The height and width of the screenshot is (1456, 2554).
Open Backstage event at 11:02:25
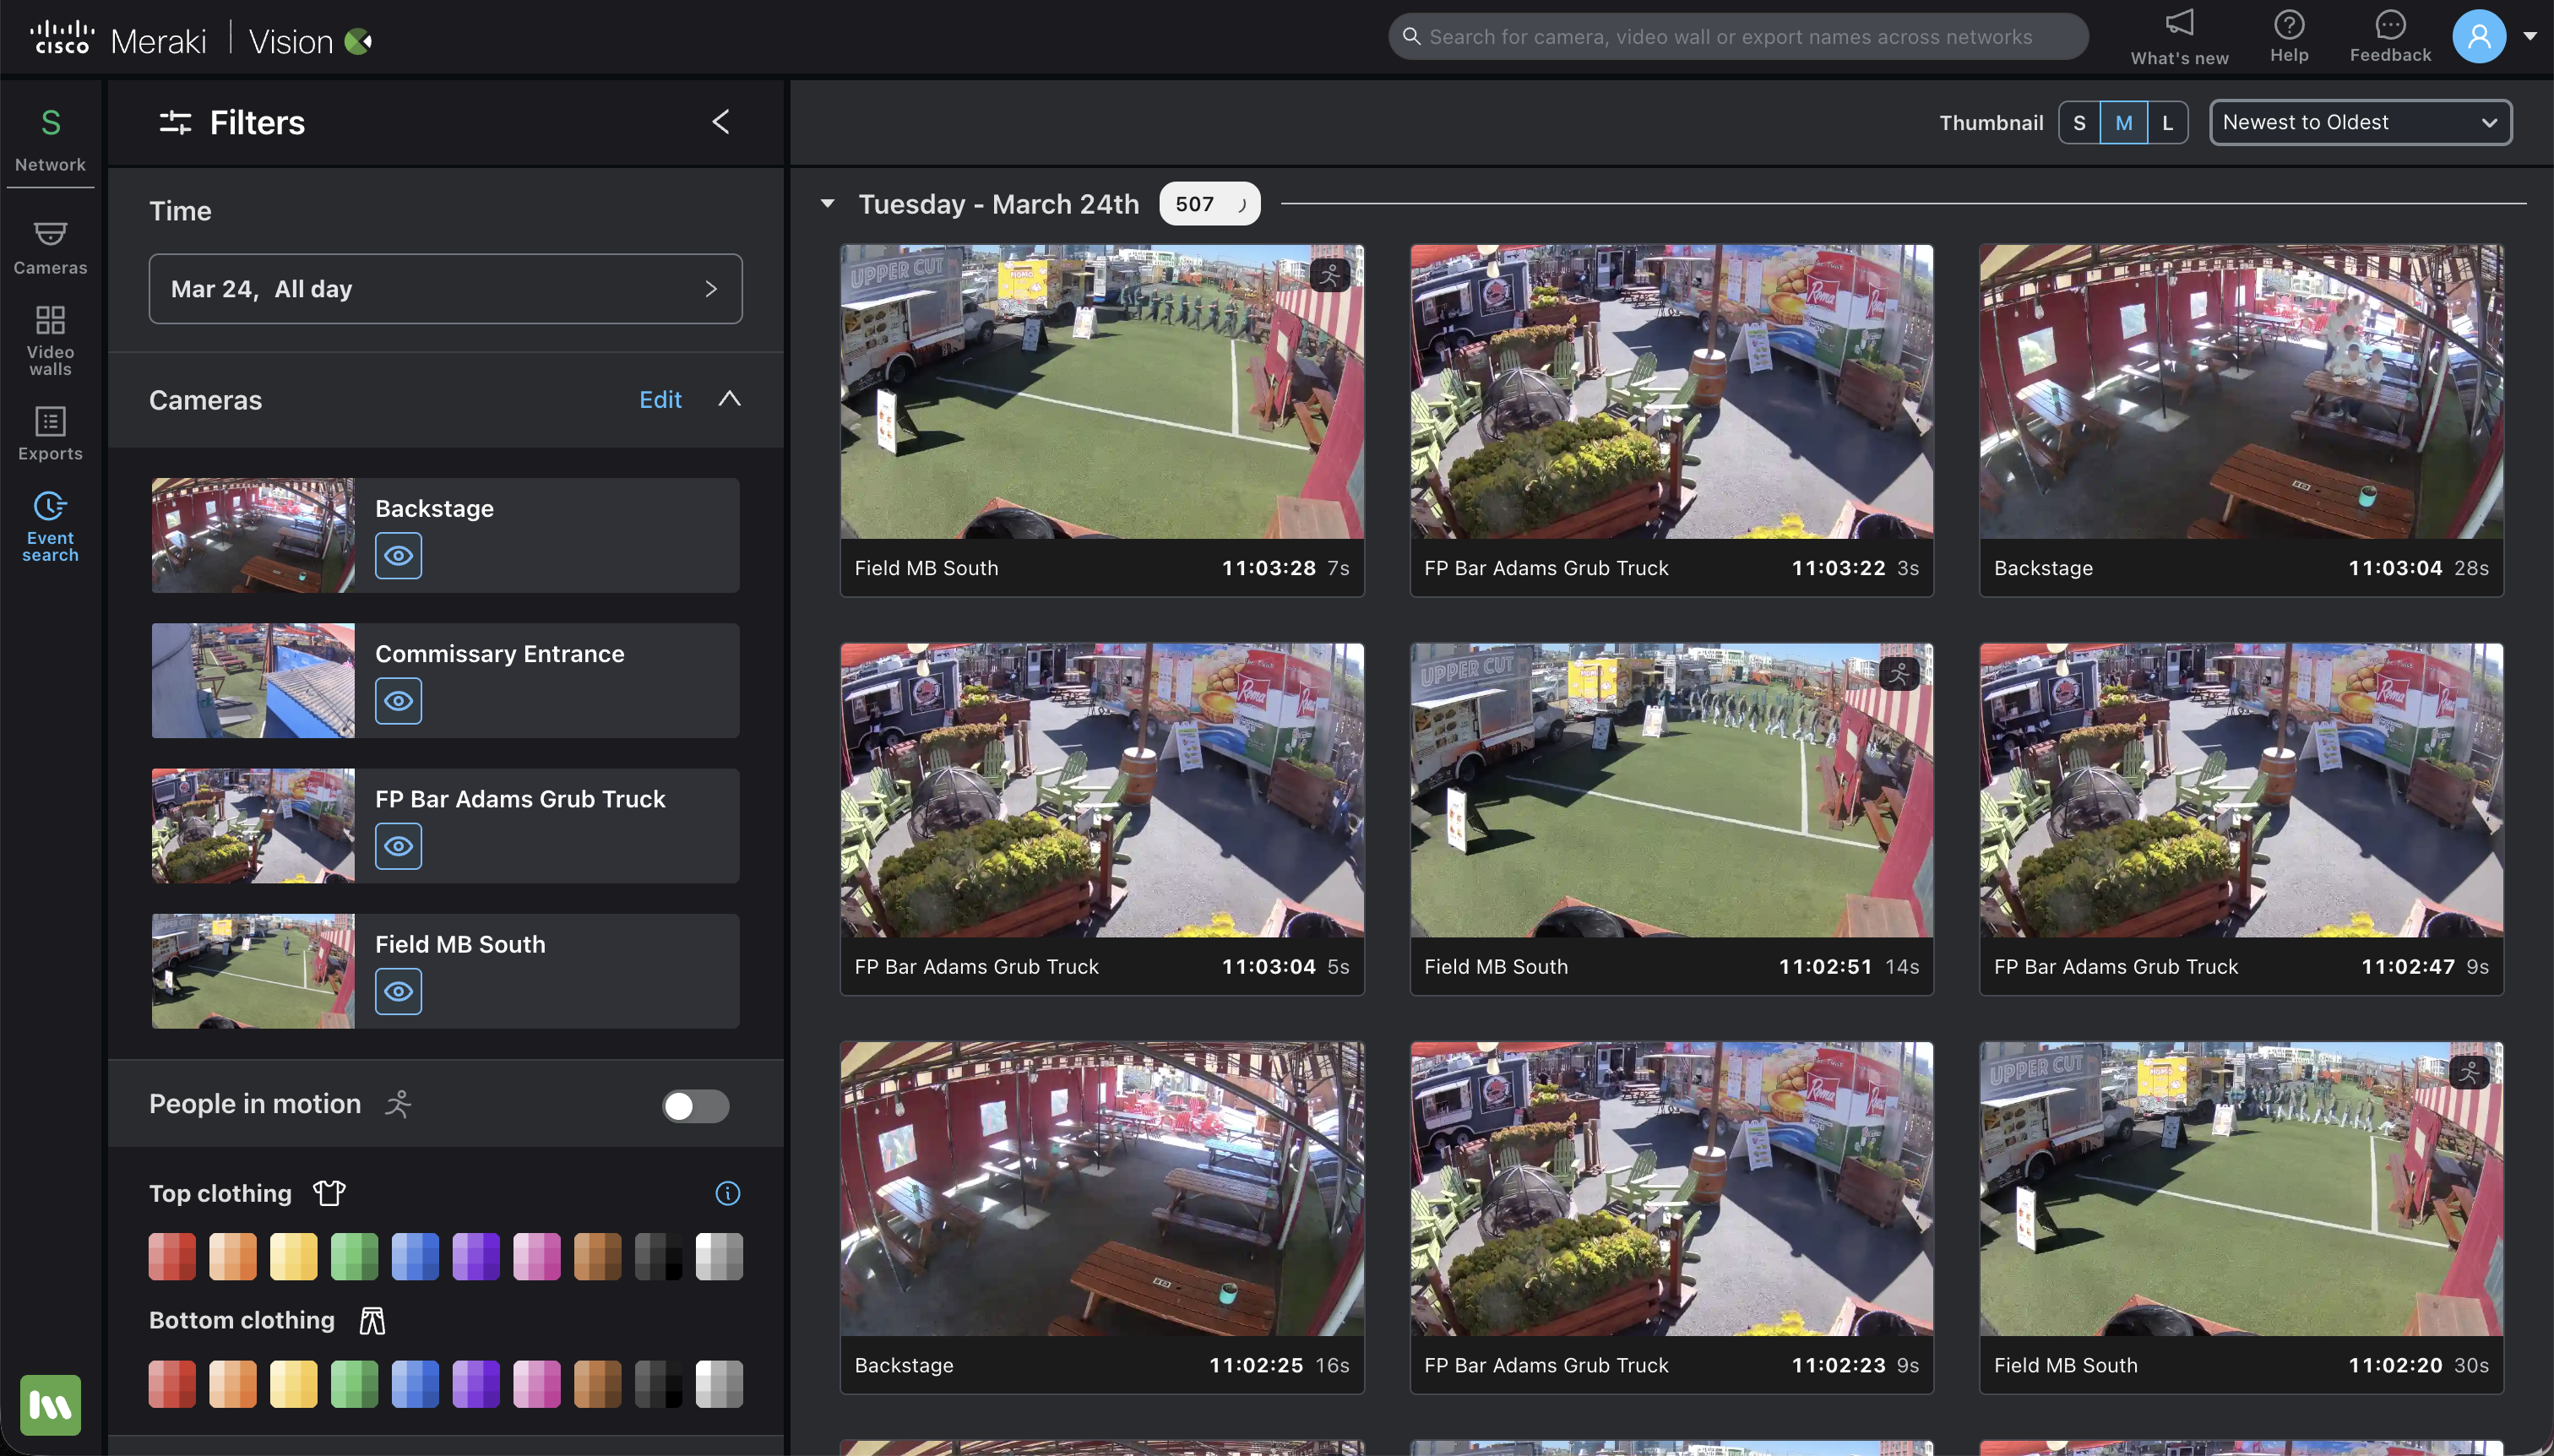pos(1102,1218)
